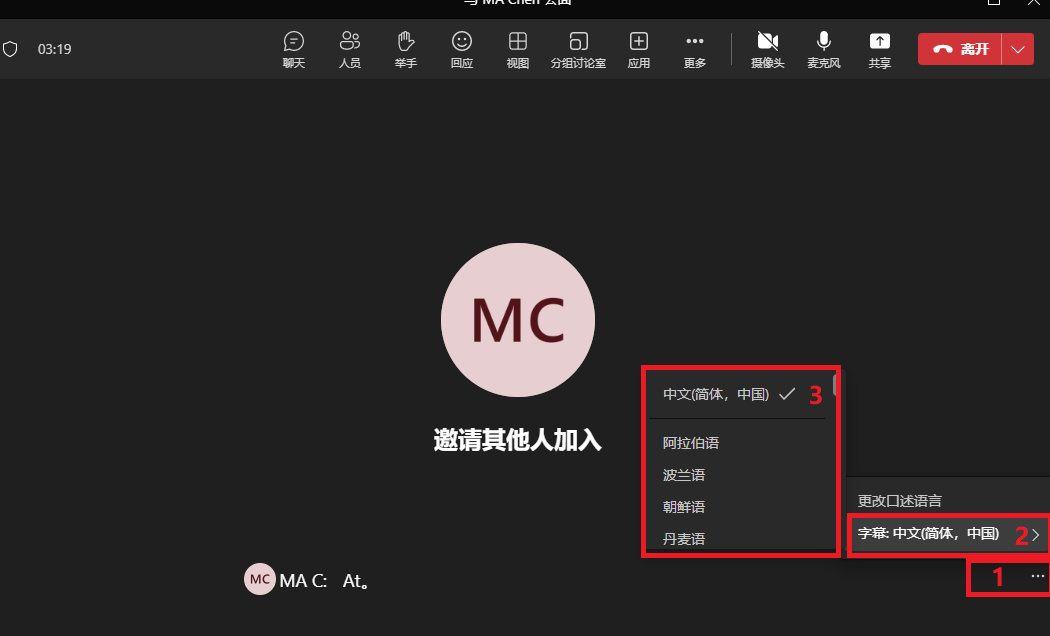Change layout via View (视图) icon
1050x636 pixels.
point(518,50)
